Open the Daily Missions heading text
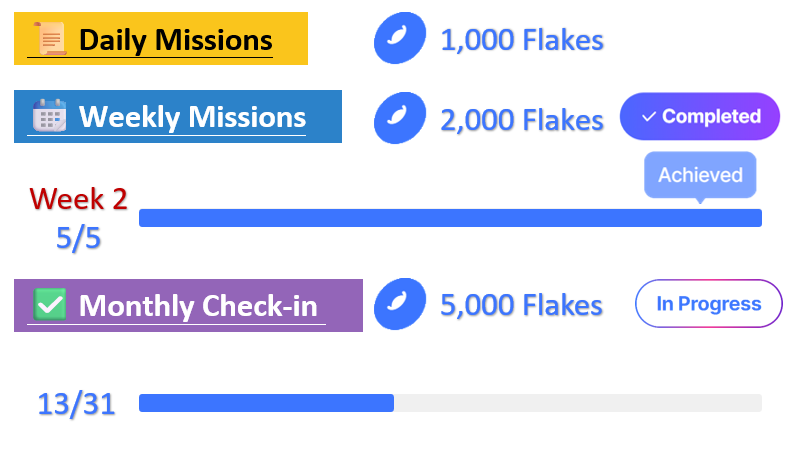The width and height of the screenshot is (804, 453). (x=175, y=40)
